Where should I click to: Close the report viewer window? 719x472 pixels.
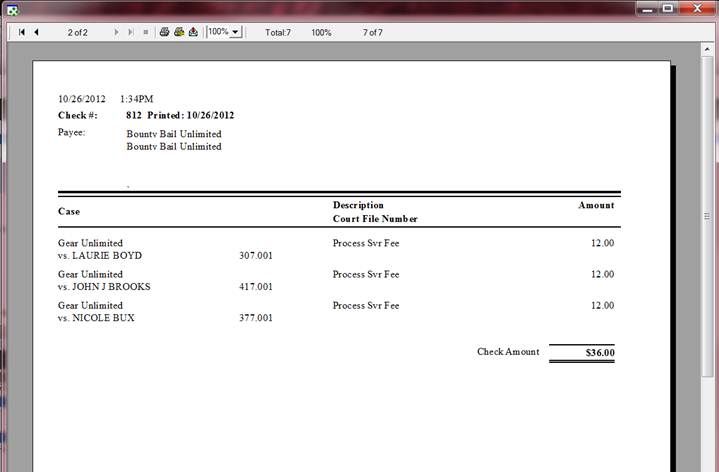[697, 8]
